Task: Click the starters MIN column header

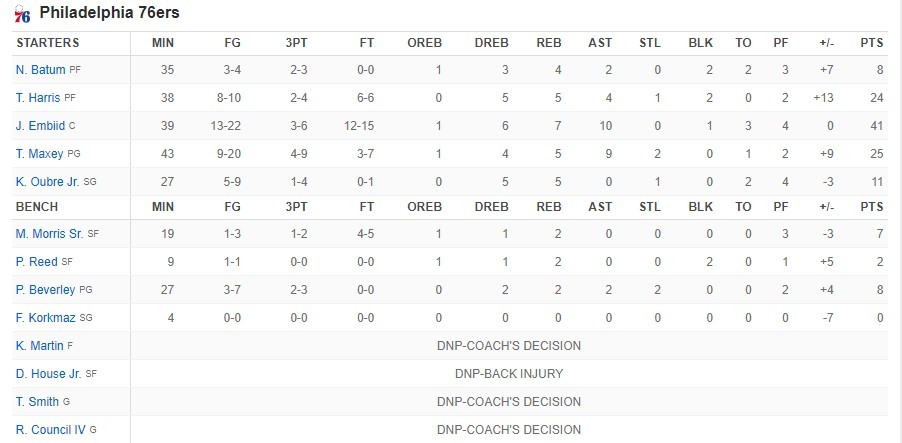Action: click(163, 43)
